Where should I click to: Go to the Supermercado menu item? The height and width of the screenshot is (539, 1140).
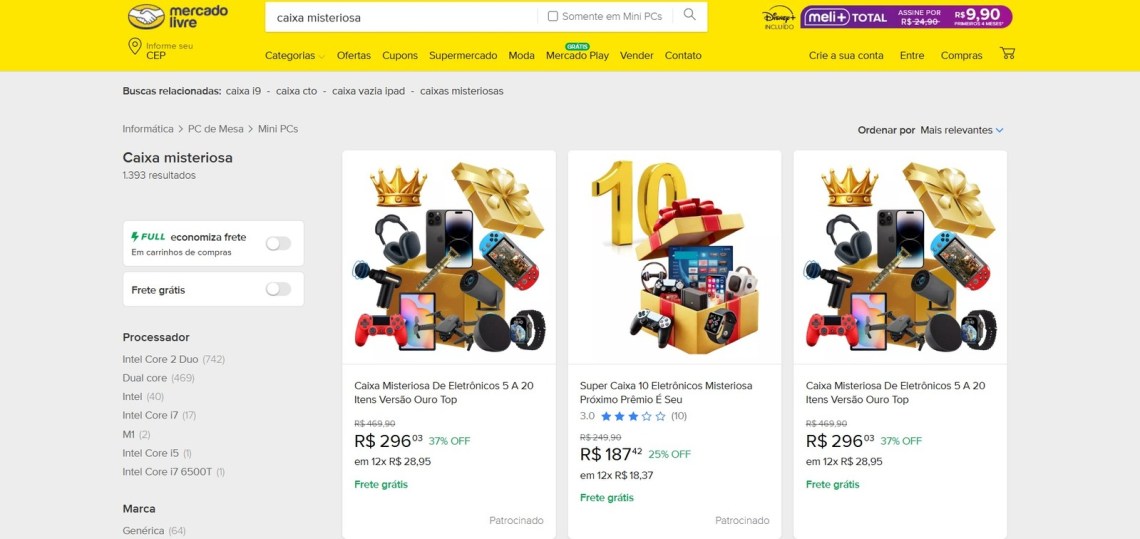[x=463, y=56]
